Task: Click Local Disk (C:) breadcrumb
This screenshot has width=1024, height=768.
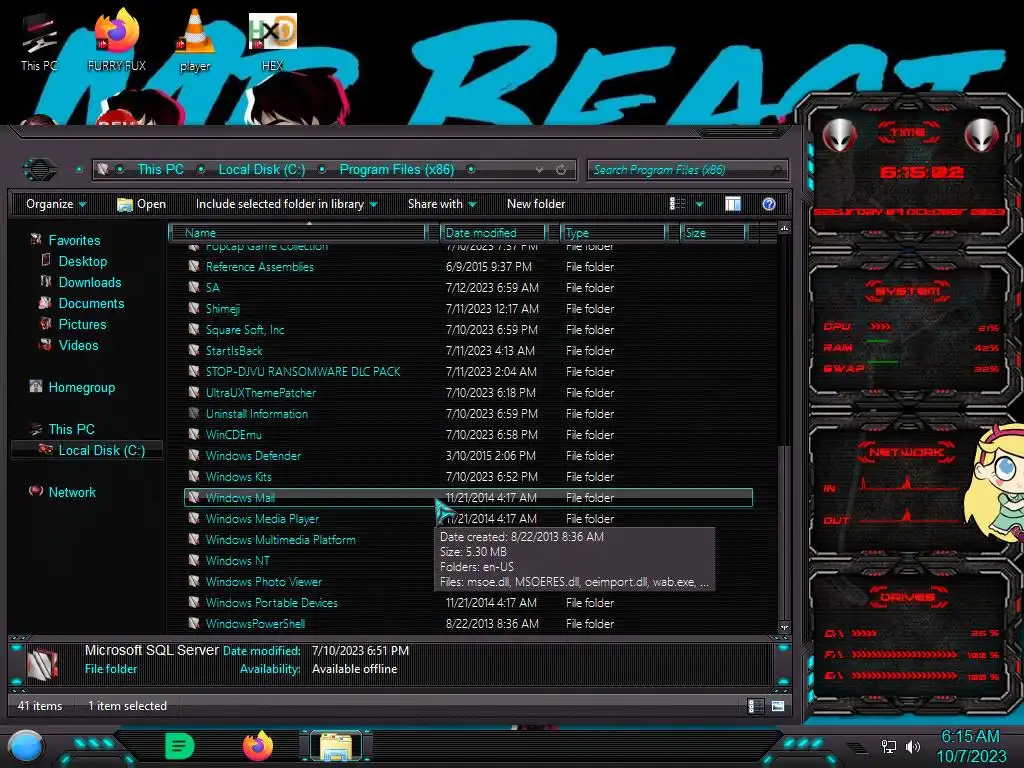Action: tap(261, 169)
